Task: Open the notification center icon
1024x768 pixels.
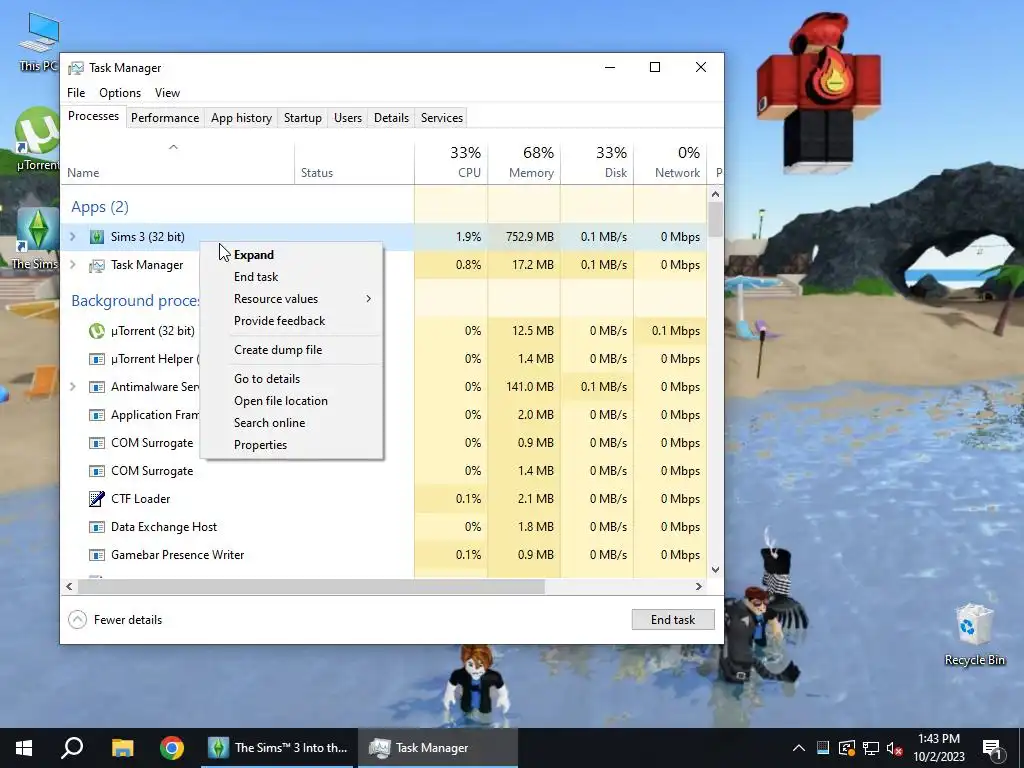Action: [x=993, y=748]
